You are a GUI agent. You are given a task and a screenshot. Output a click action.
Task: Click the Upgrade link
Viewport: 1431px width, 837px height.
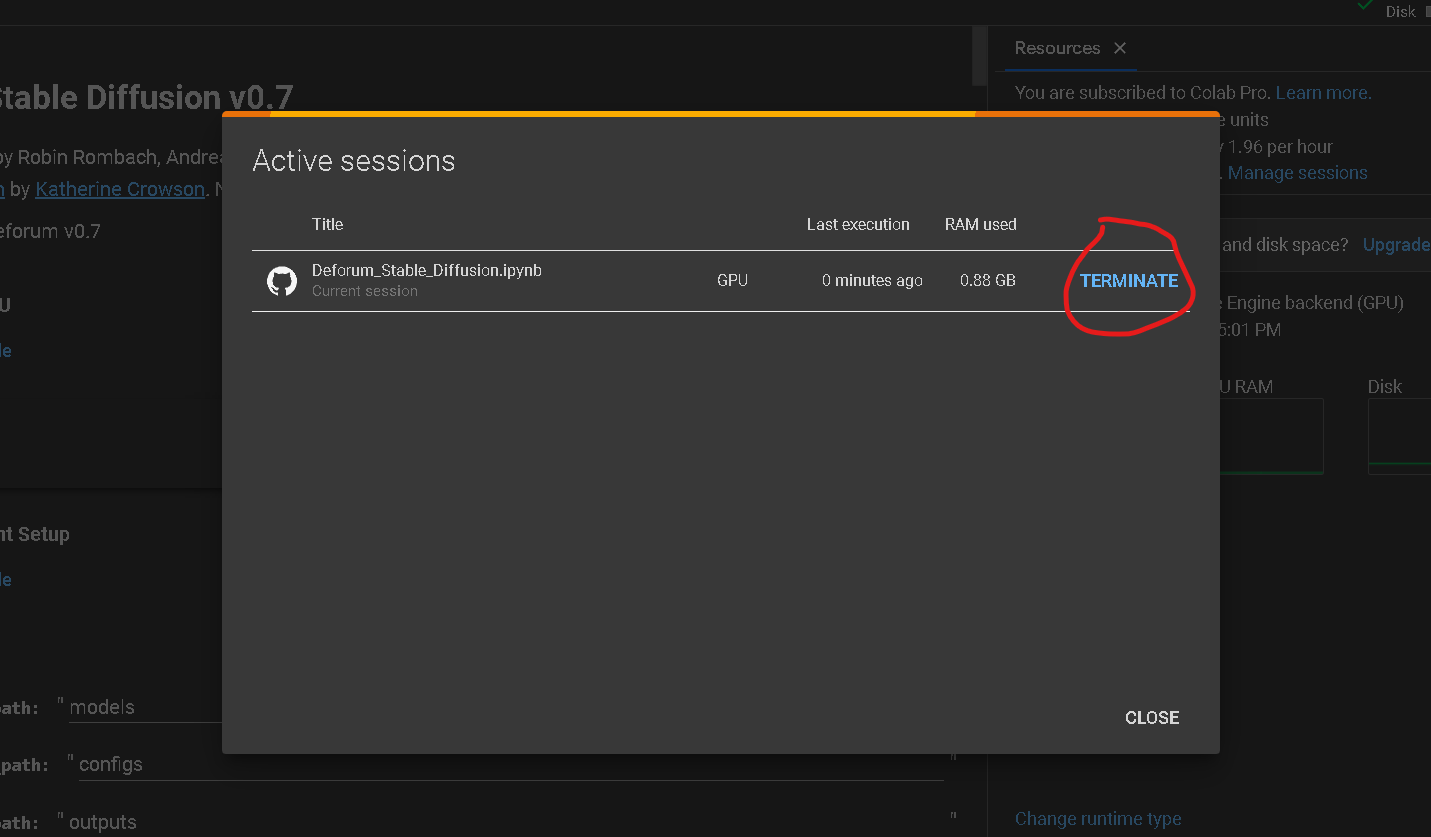[1397, 245]
